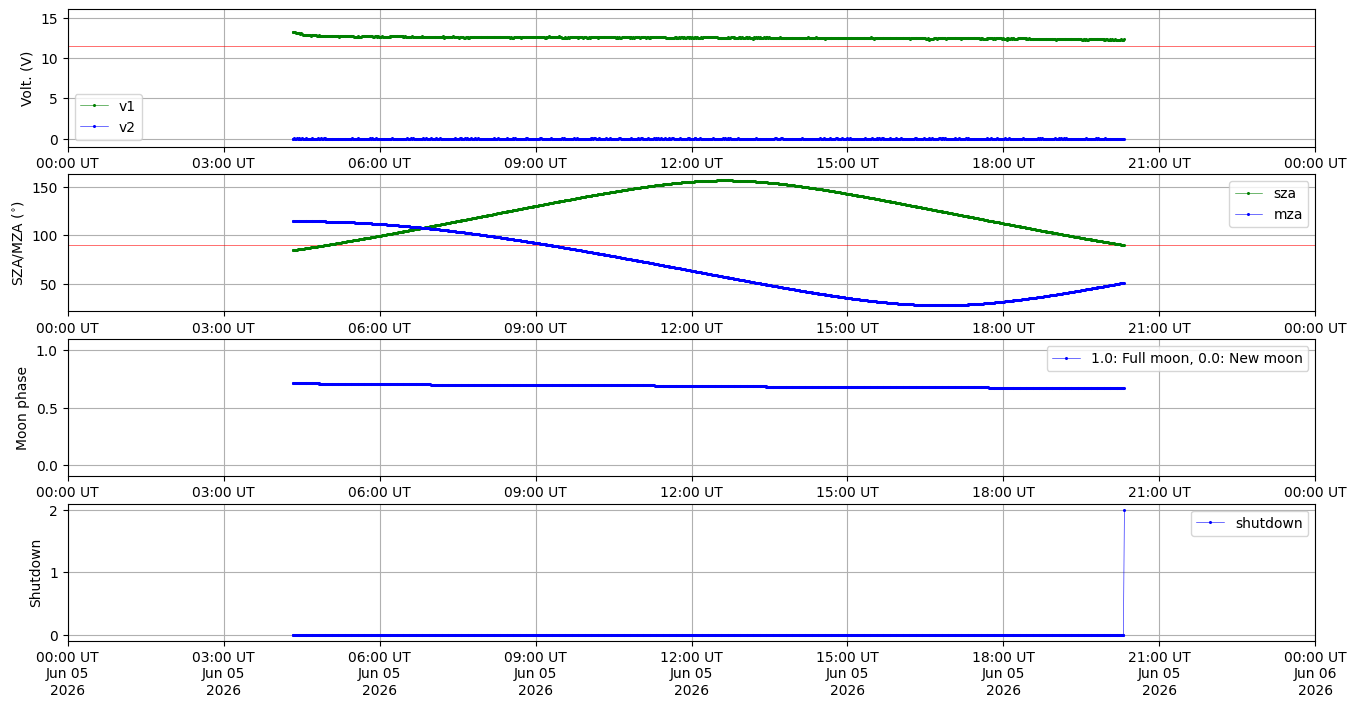
Task: Click the Shutdown axis label
Action: [35, 573]
